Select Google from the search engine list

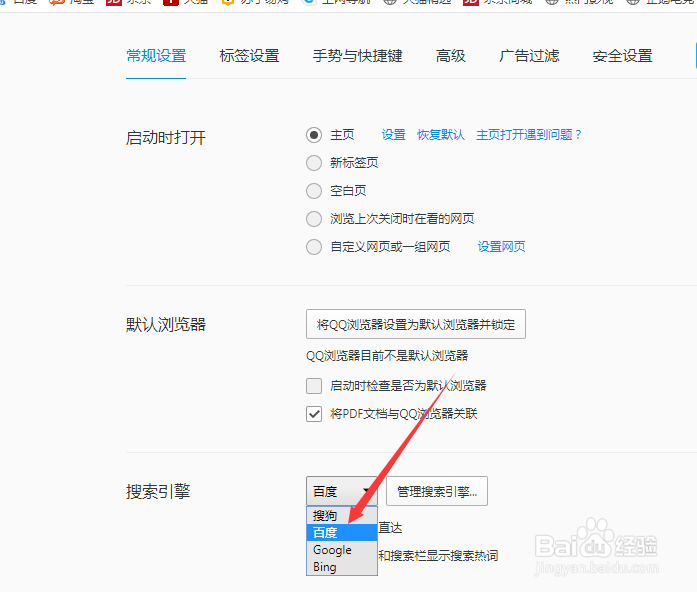342,550
